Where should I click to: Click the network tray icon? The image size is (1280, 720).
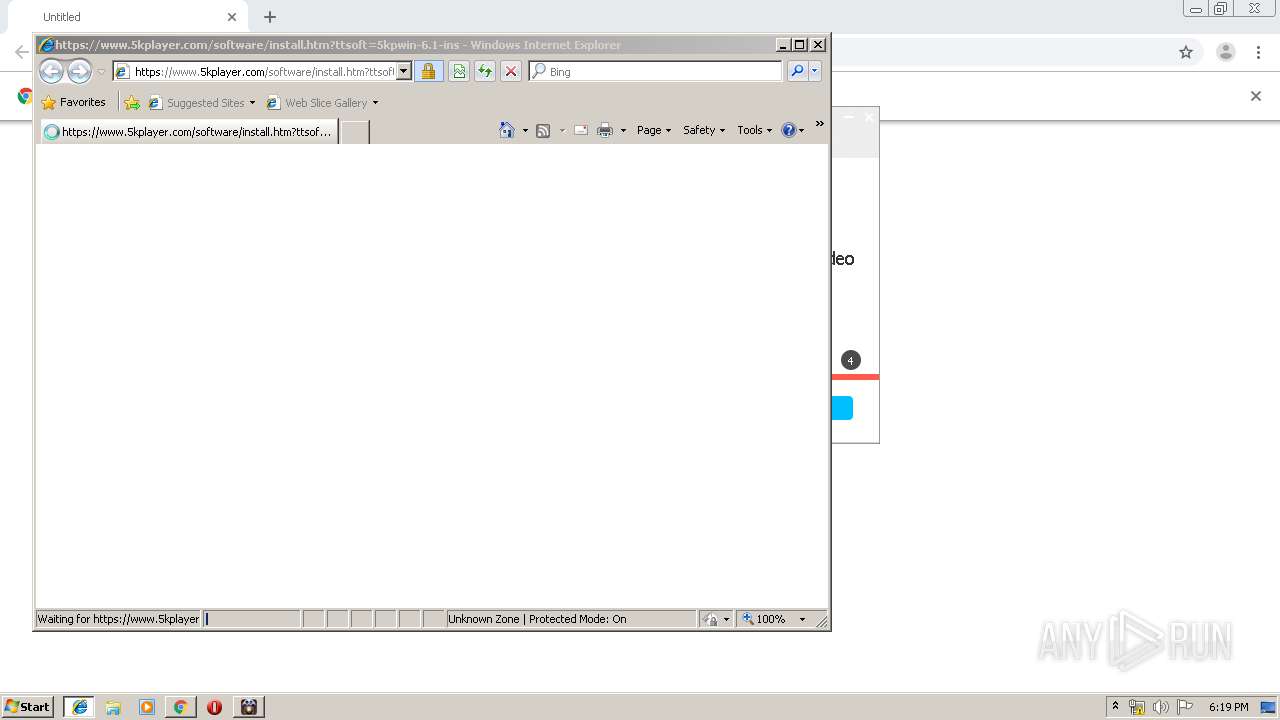(x=1137, y=707)
